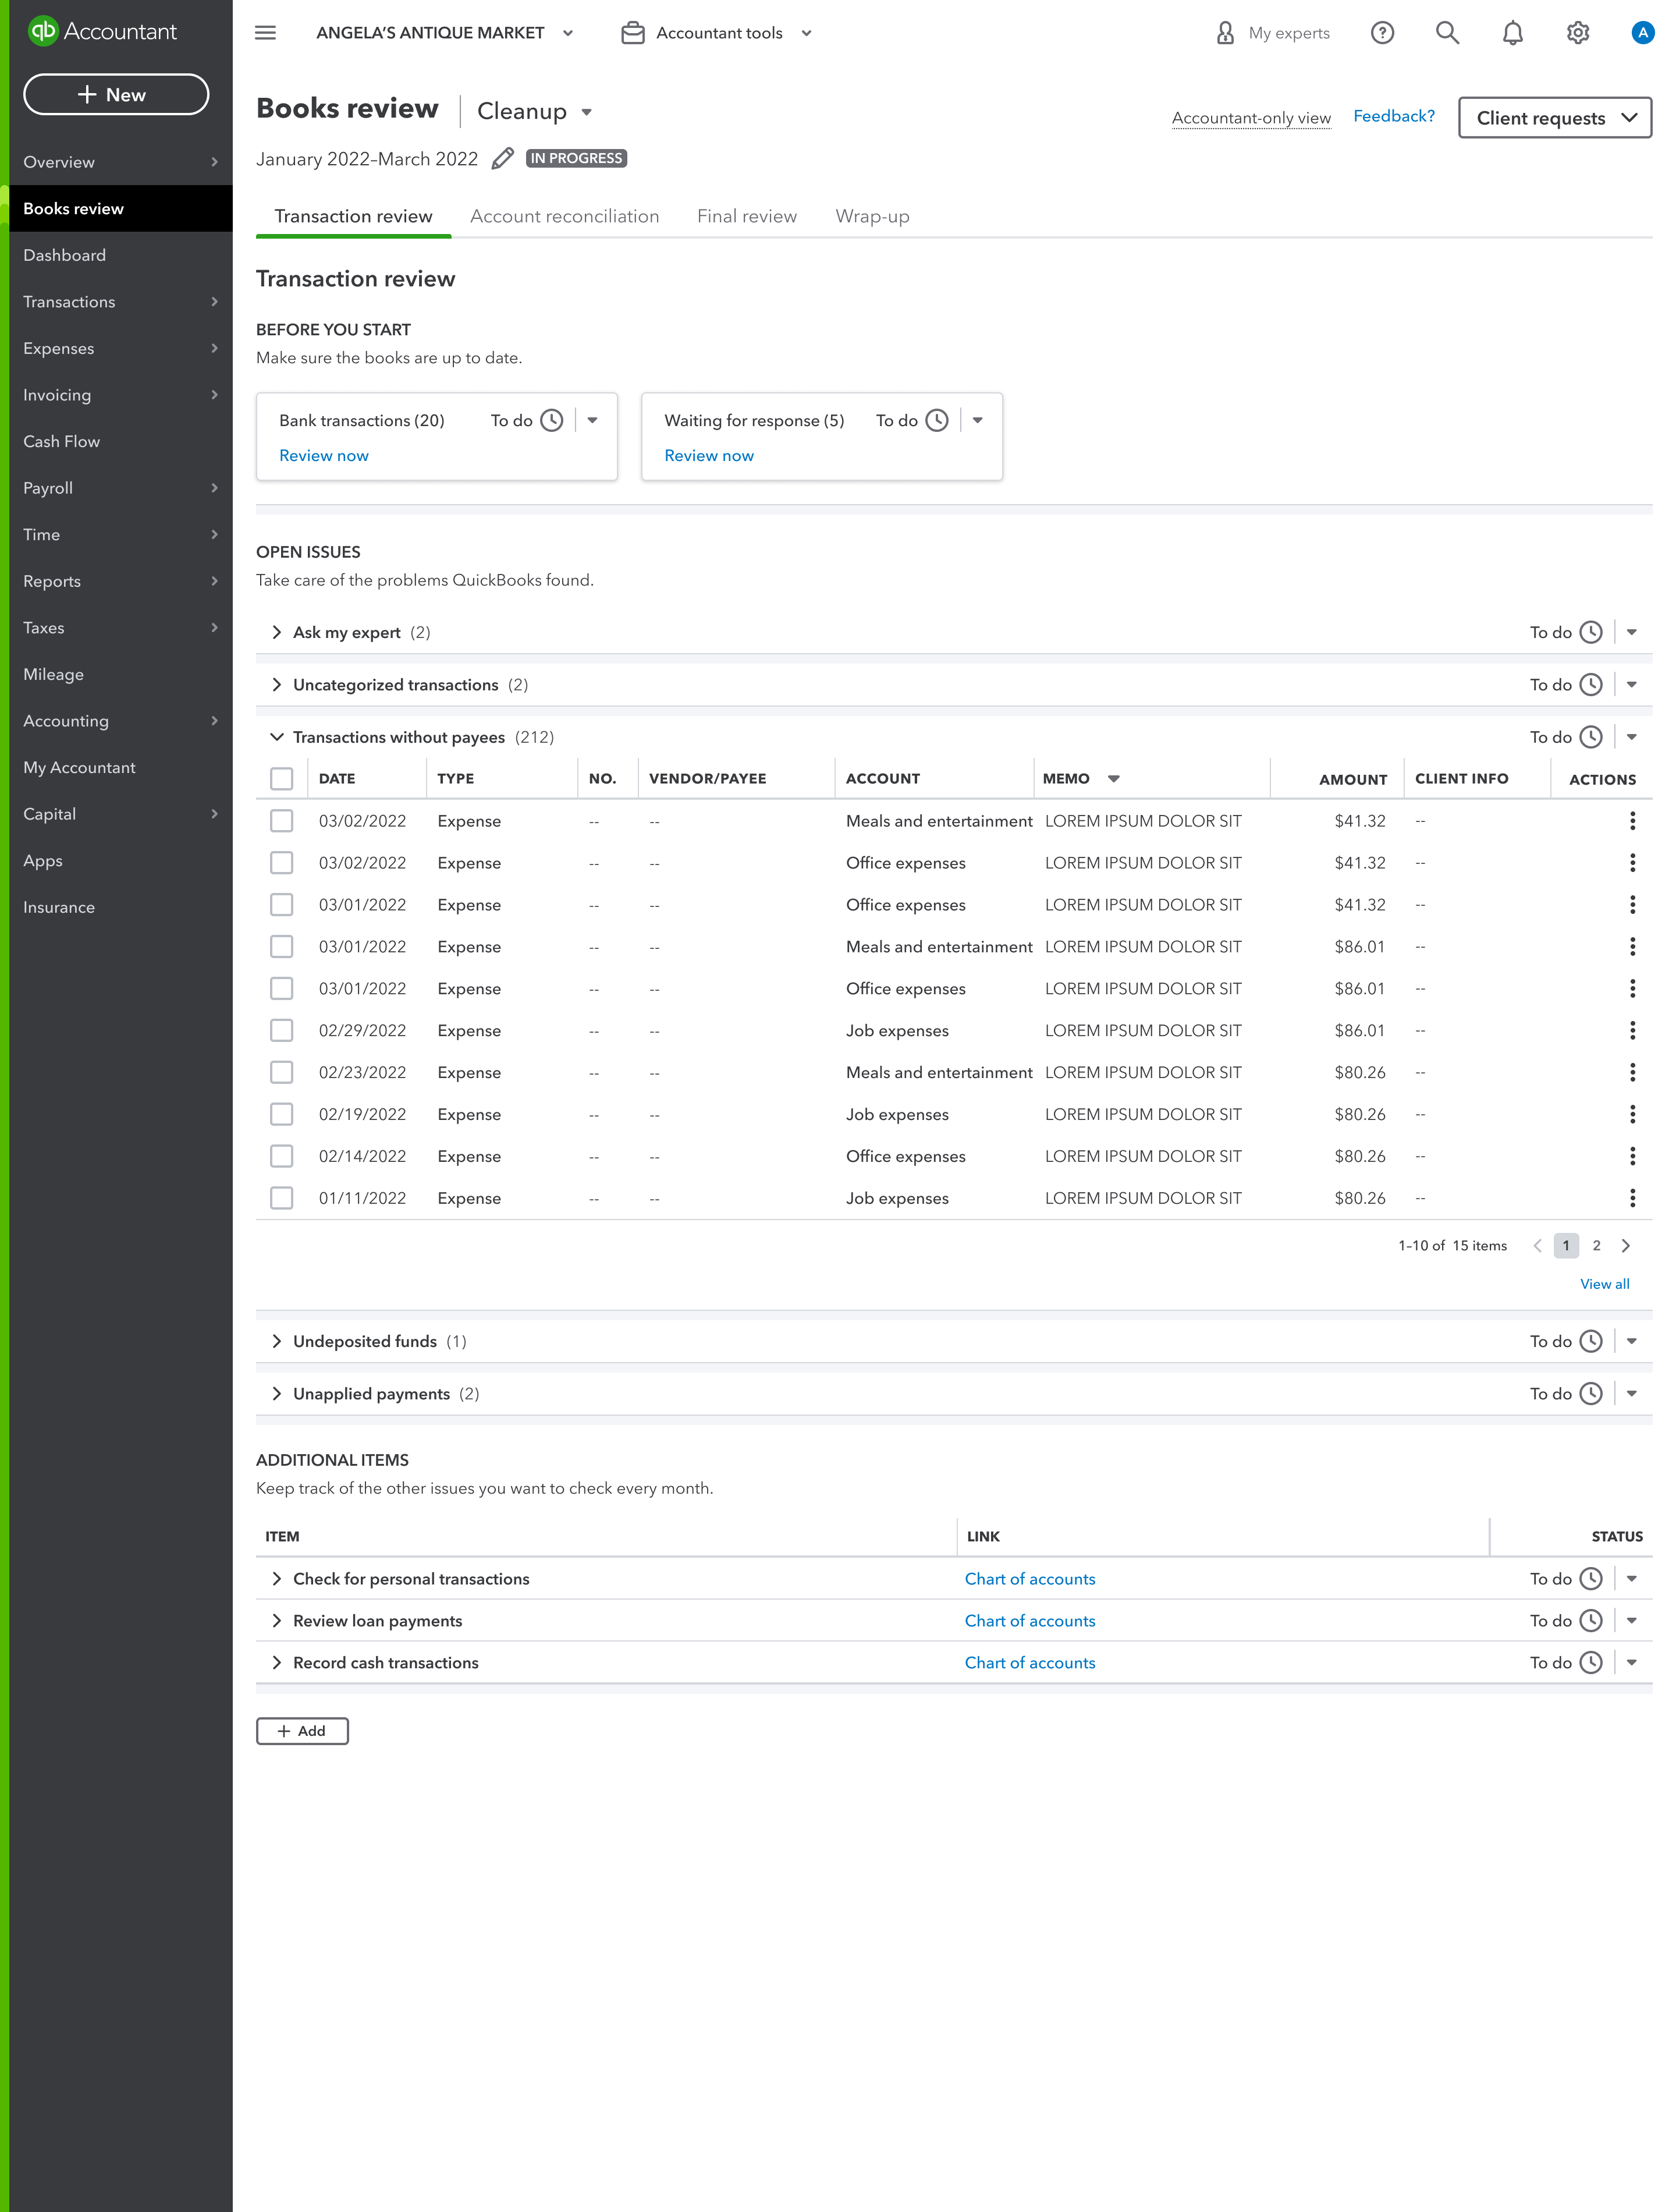
Task: Check the 03/02/2022 Meals and entertainment row
Action: click(282, 821)
